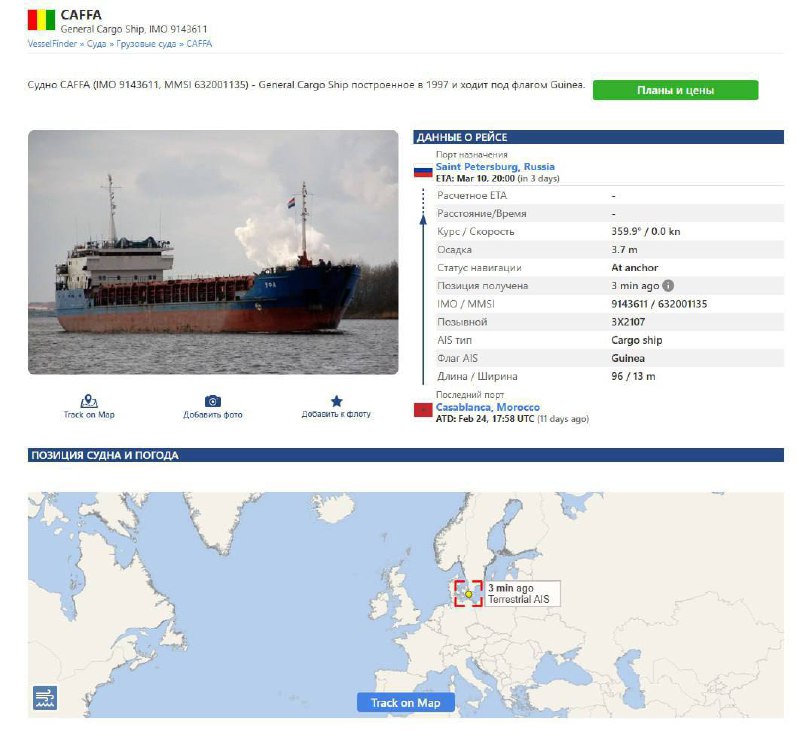Go to VesselFinder breadcrumb link

pyautogui.click(x=52, y=44)
